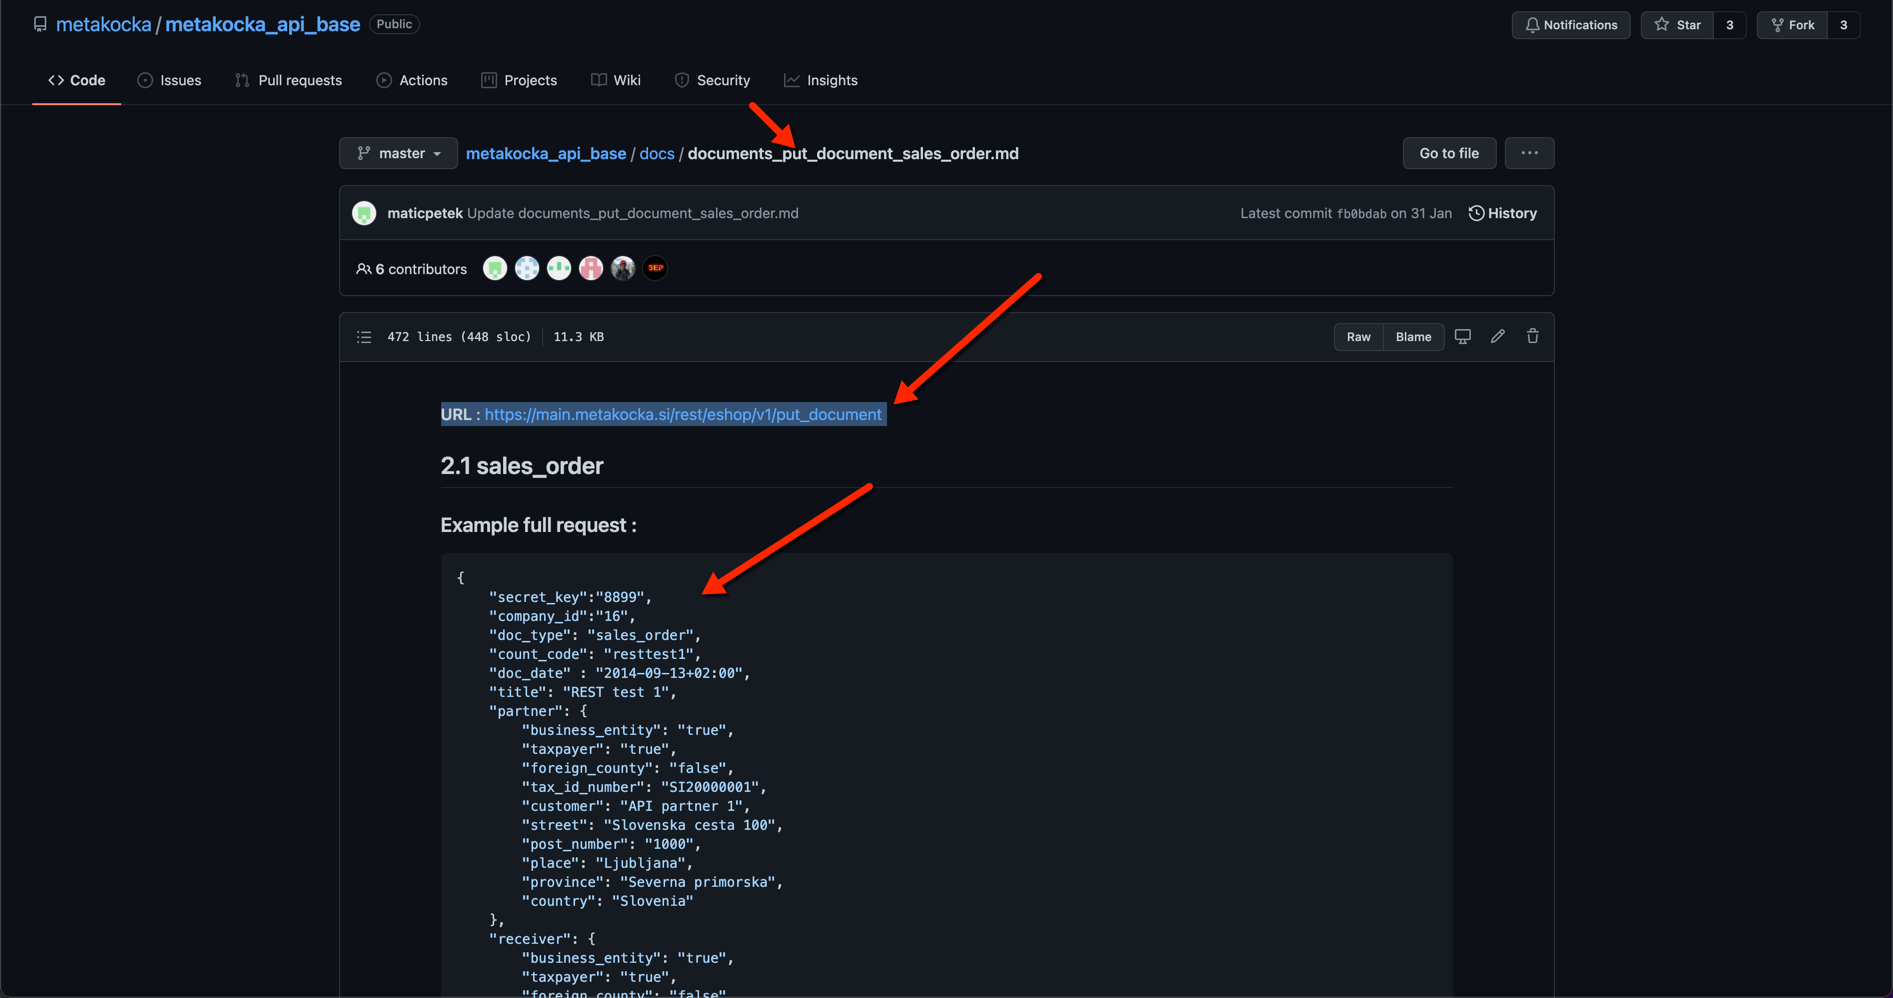Viewport: 1893px width, 998px height.
Task: Click the 2.1 sales_order heading
Action: pyautogui.click(x=522, y=466)
